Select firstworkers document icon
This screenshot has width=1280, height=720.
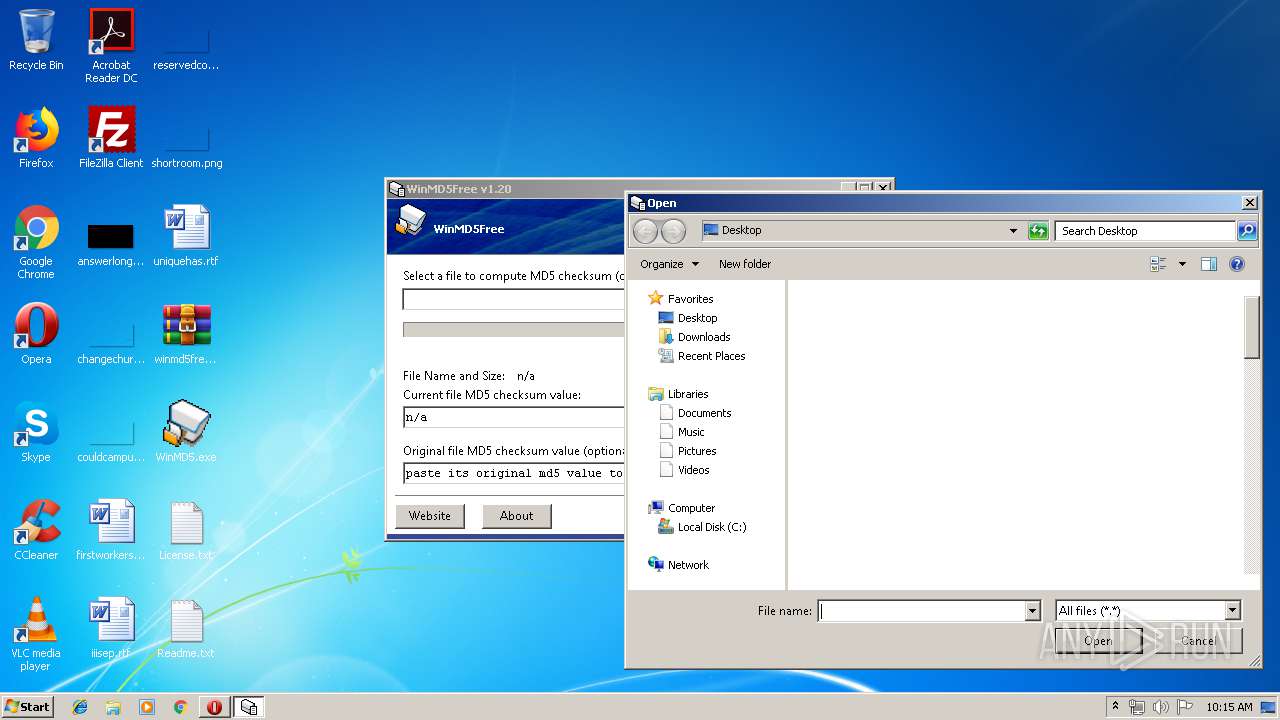111,530
